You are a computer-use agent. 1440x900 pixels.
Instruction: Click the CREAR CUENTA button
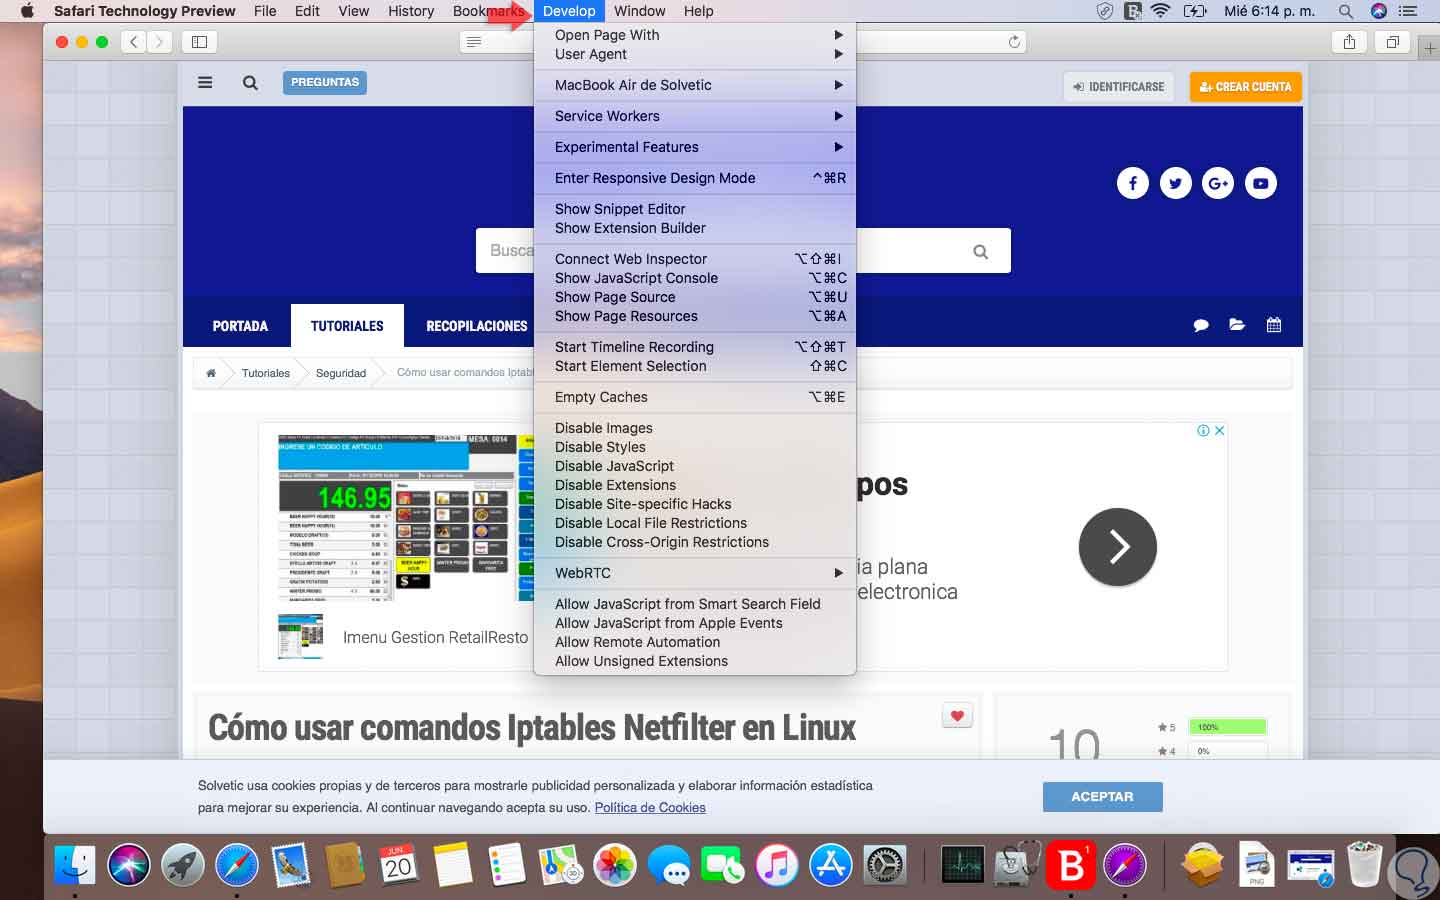click(1246, 87)
